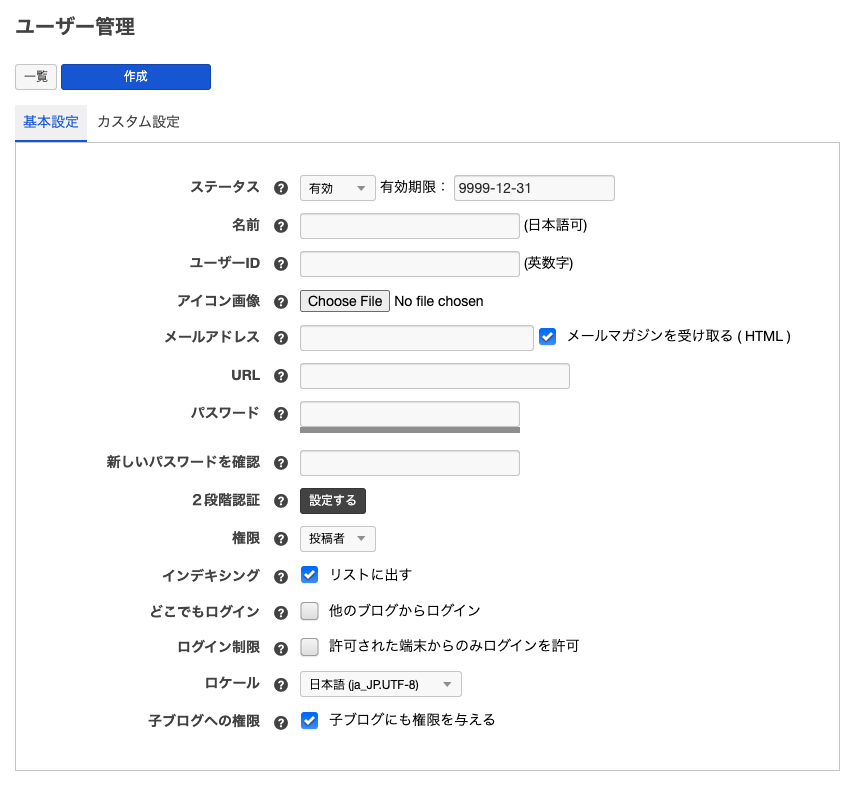Image resolution: width=858 pixels, height=788 pixels.
Task: Open help icon for パスワード
Action: coord(281,414)
